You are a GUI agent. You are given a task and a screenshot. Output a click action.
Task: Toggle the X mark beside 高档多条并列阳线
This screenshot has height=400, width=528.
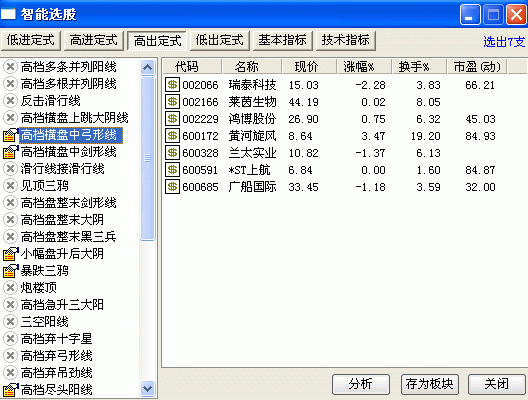click(10, 67)
